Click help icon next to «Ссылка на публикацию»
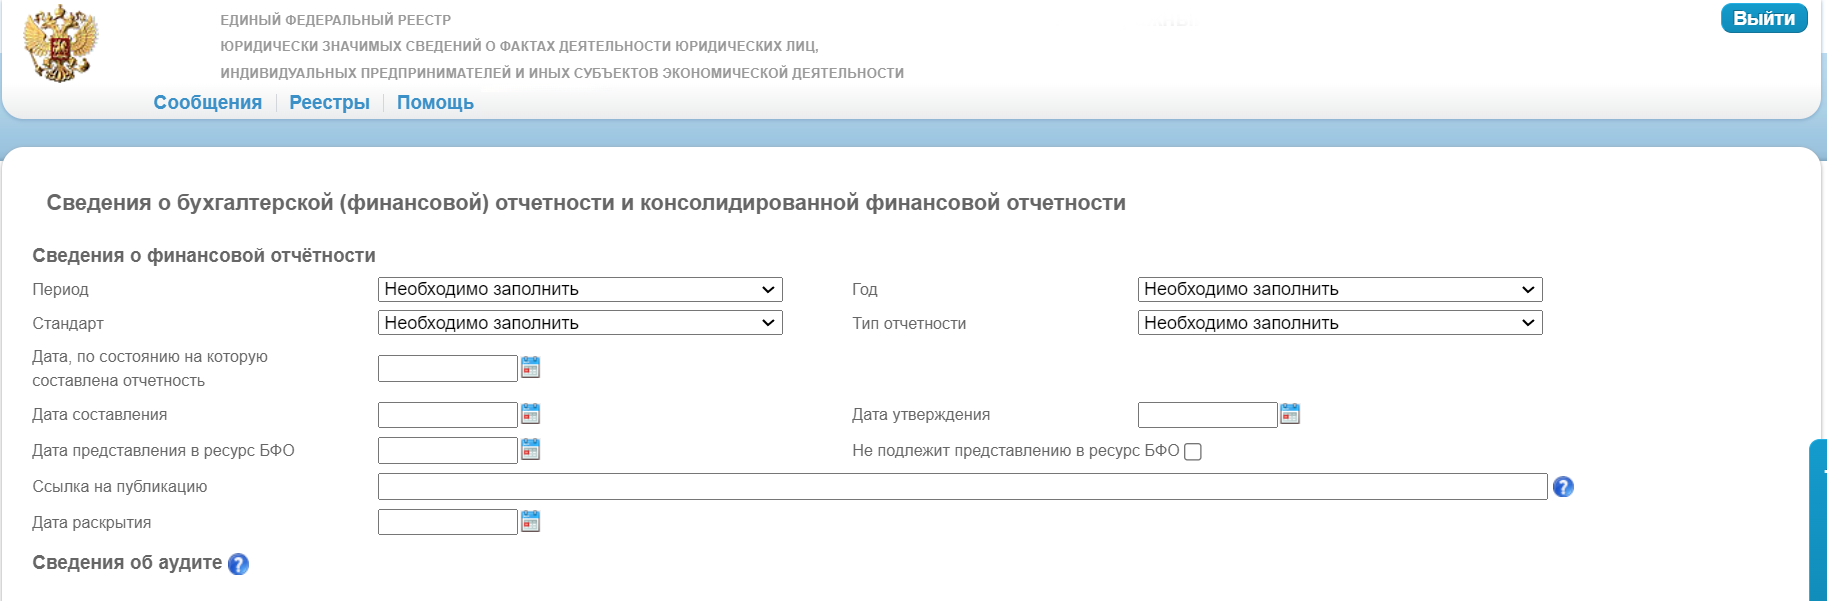 coord(1564,487)
